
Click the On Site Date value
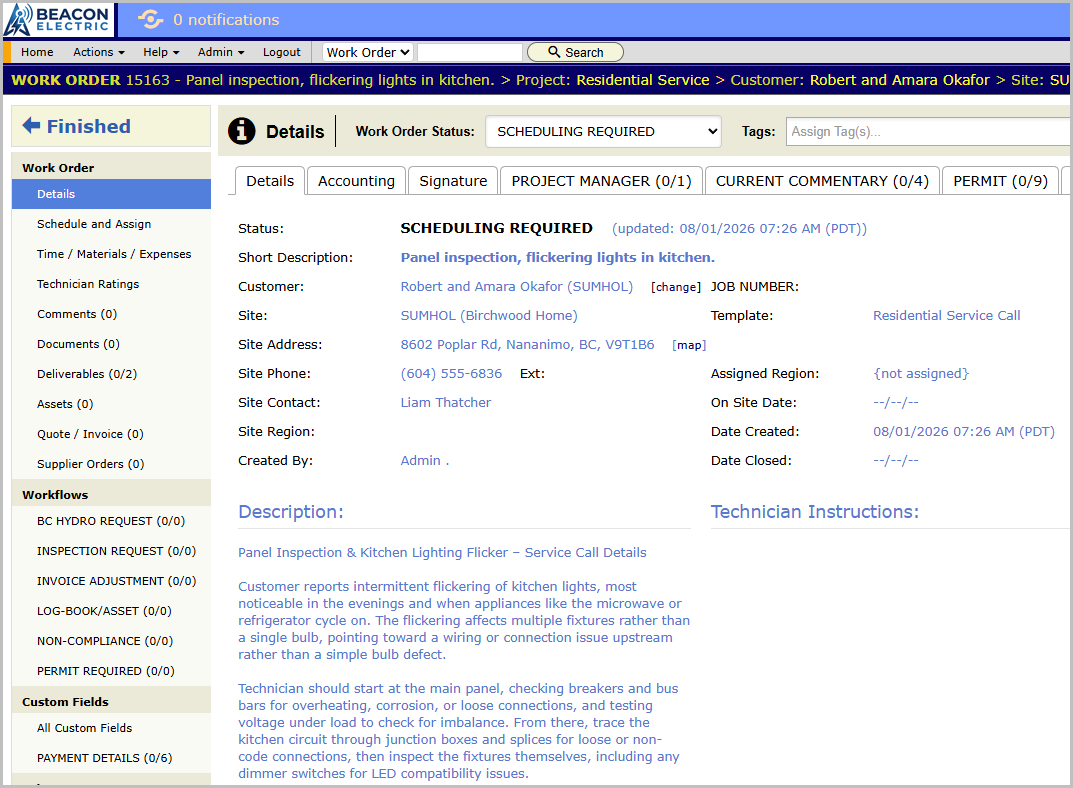(896, 403)
